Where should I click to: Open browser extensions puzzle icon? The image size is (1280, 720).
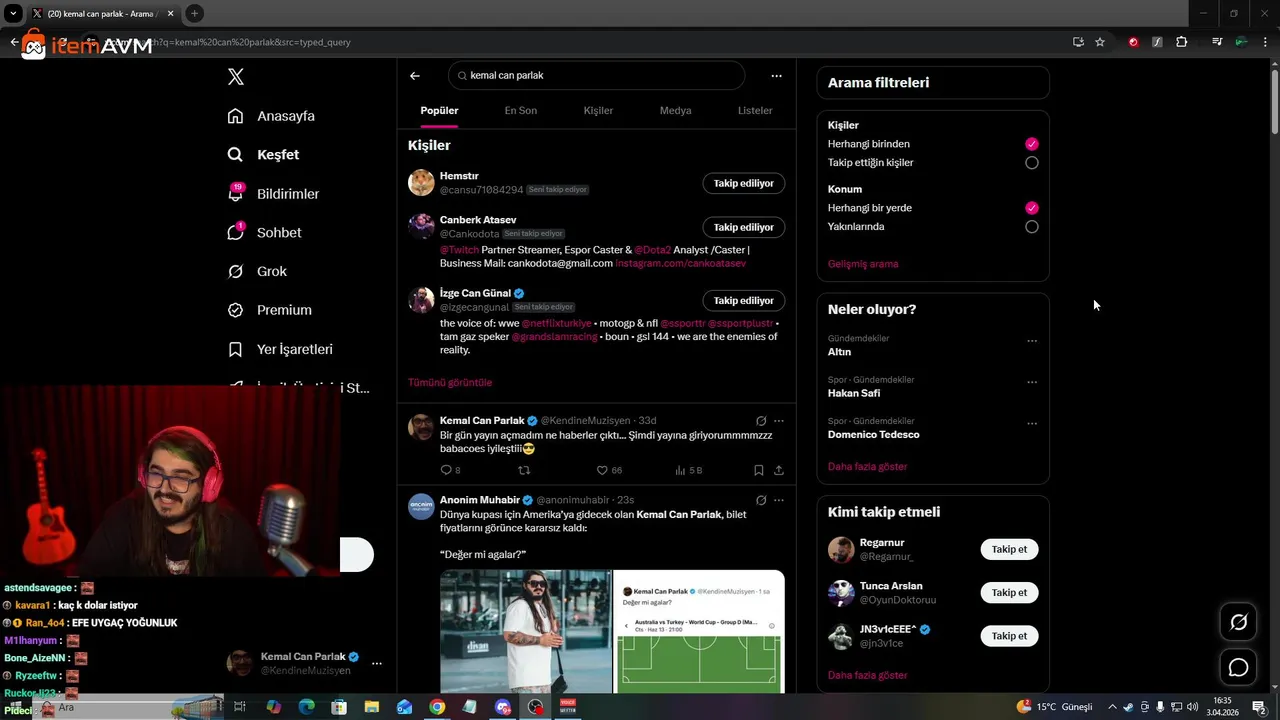click(1182, 42)
